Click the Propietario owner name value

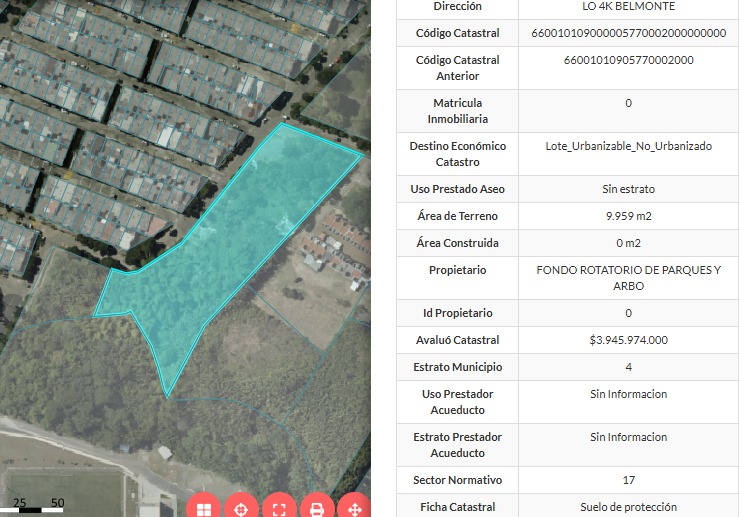tap(628, 278)
